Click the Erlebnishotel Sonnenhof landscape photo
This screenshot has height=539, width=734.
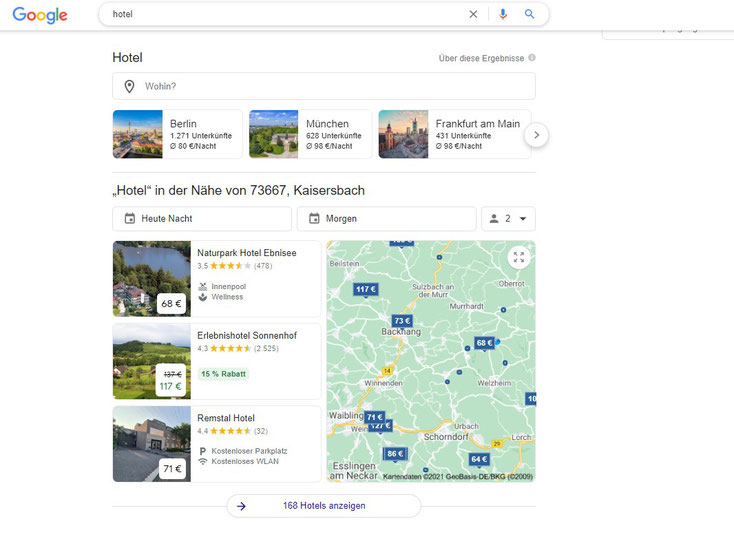point(152,361)
